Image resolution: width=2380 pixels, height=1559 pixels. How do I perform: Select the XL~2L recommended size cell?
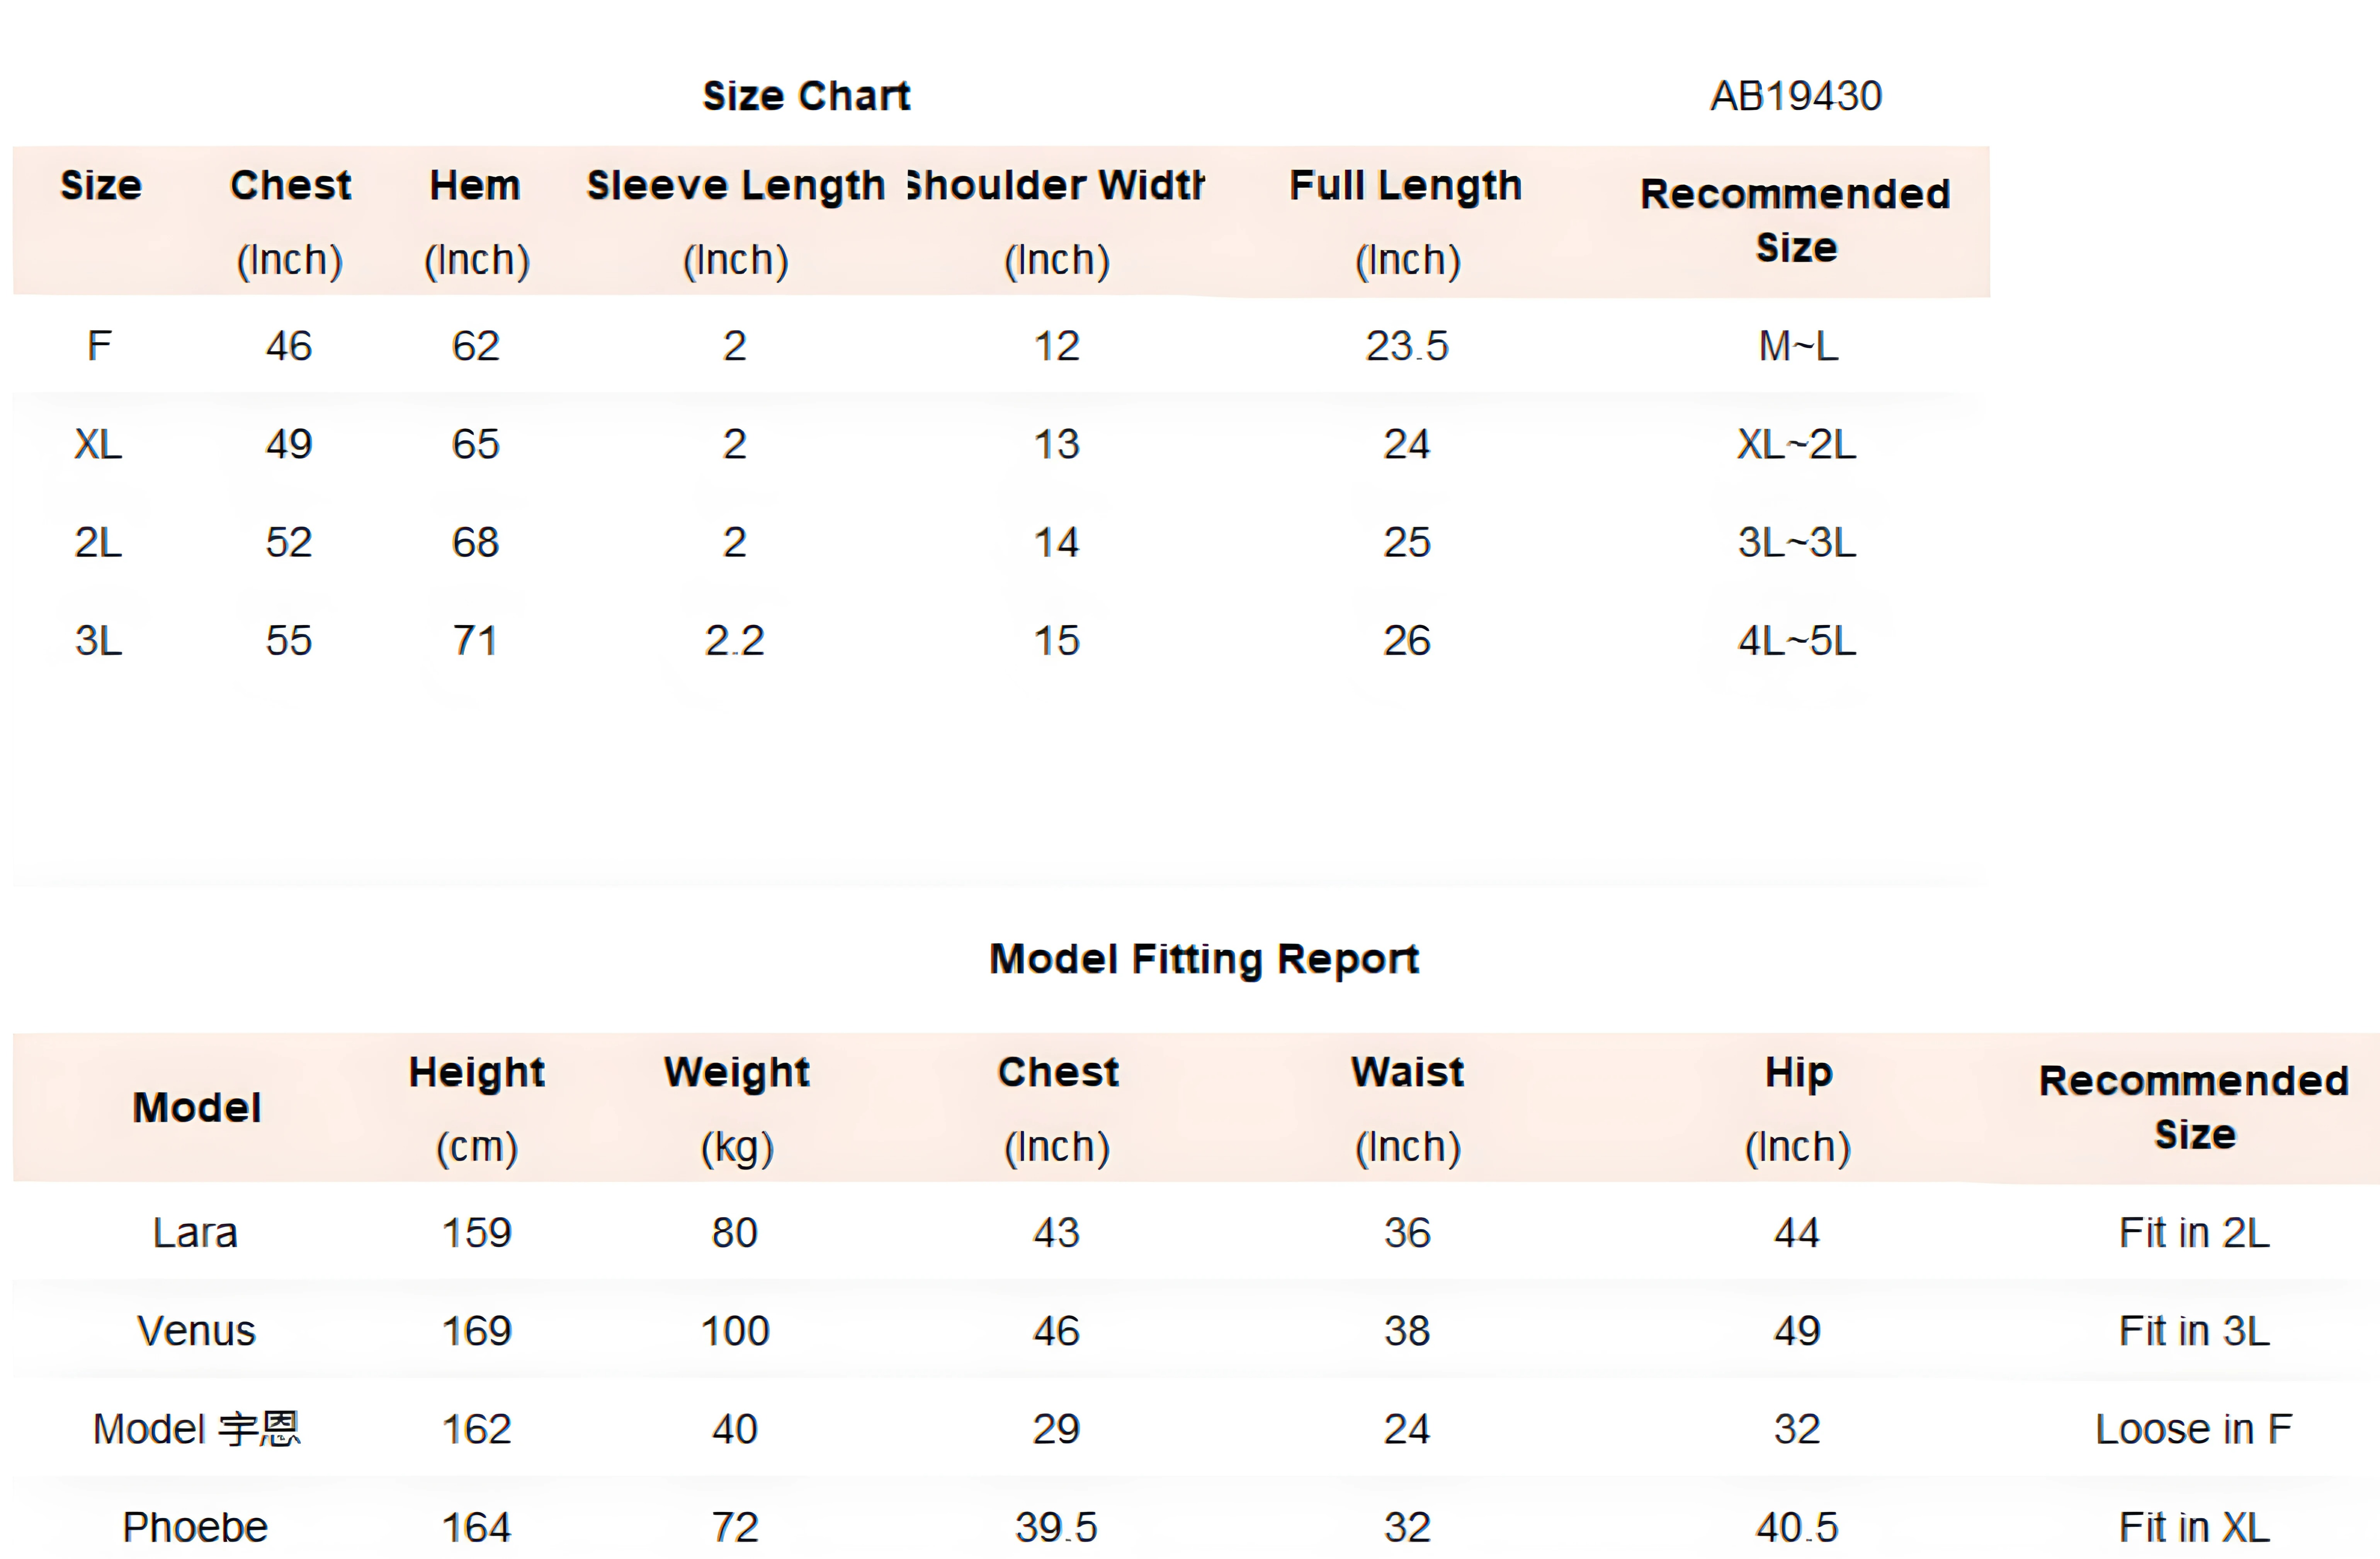[x=1797, y=444]
